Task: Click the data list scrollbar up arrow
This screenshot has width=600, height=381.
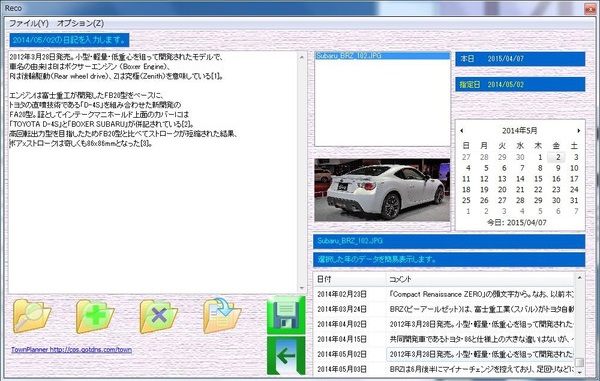Action: [580, 278]
